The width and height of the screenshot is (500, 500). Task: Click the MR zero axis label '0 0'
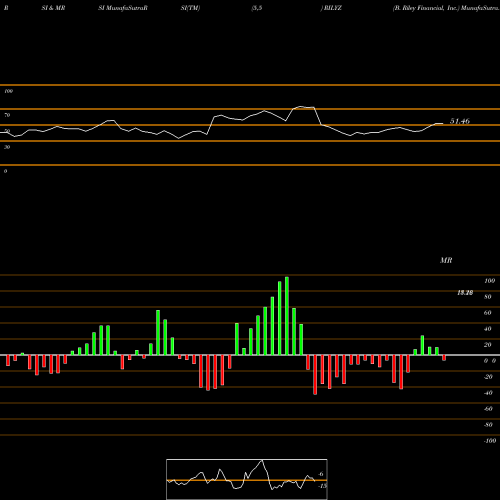click(490, 361)
